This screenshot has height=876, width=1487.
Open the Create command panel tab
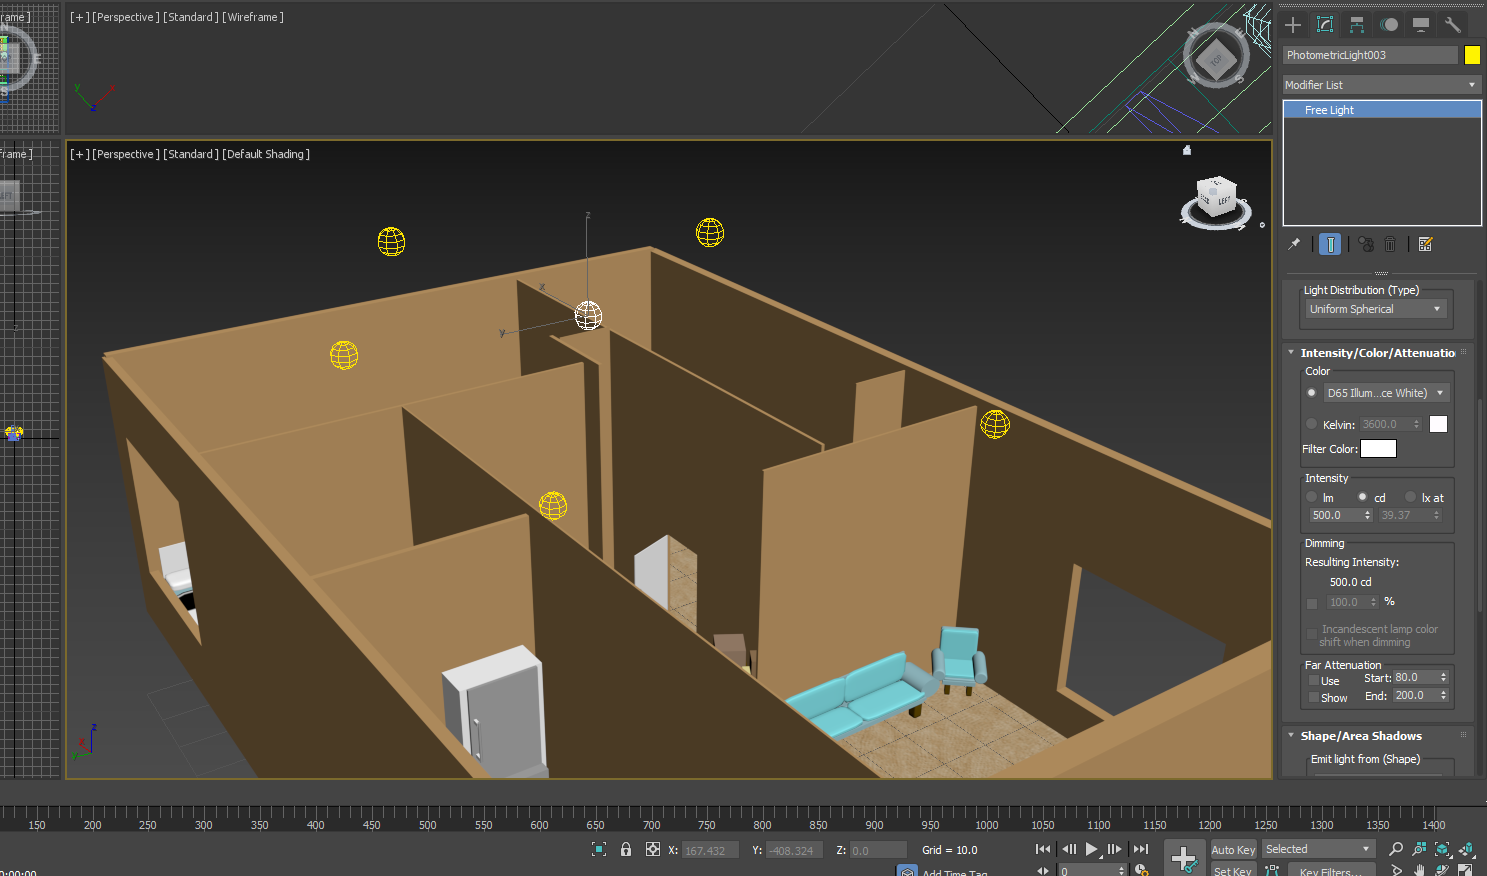click(1293, 25)
